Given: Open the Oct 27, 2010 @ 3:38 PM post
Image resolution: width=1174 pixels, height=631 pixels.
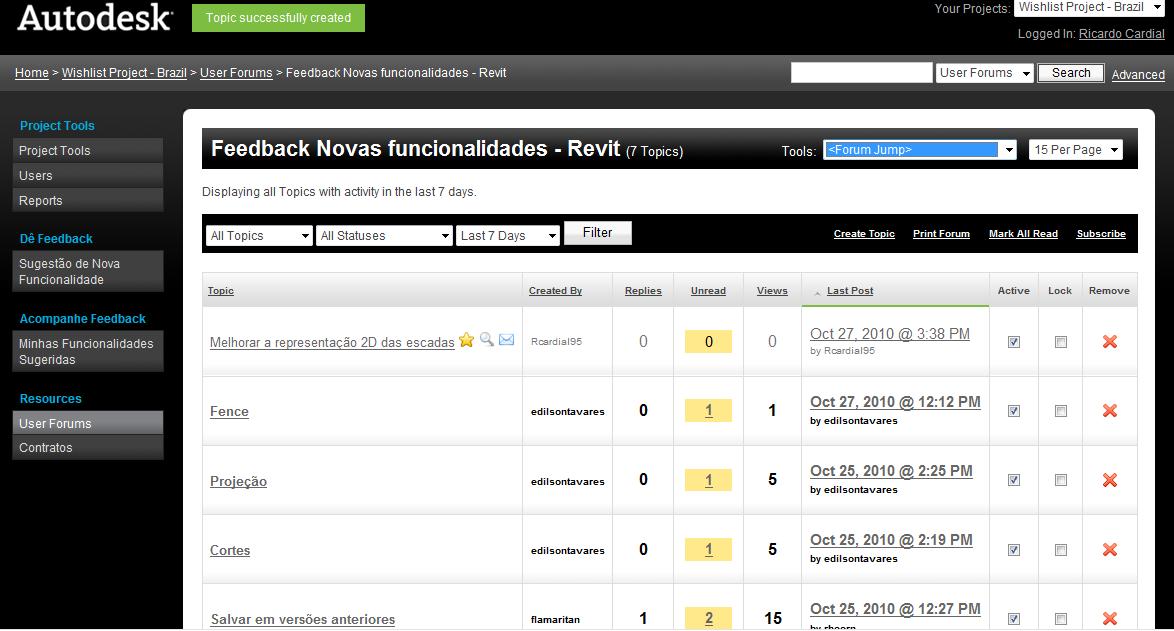Looking at the screenshot, I should click(889, 334).
